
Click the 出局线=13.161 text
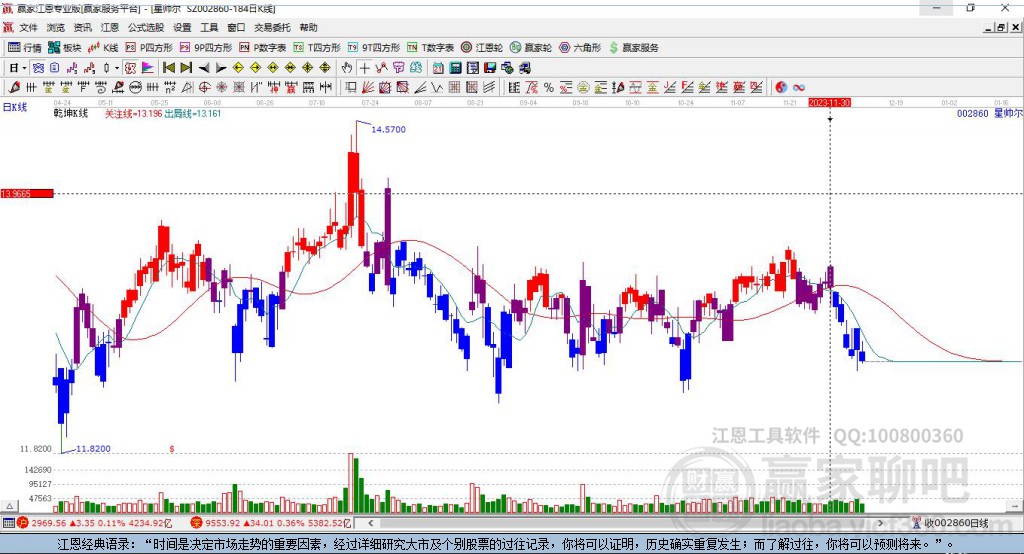coord(193,114)
